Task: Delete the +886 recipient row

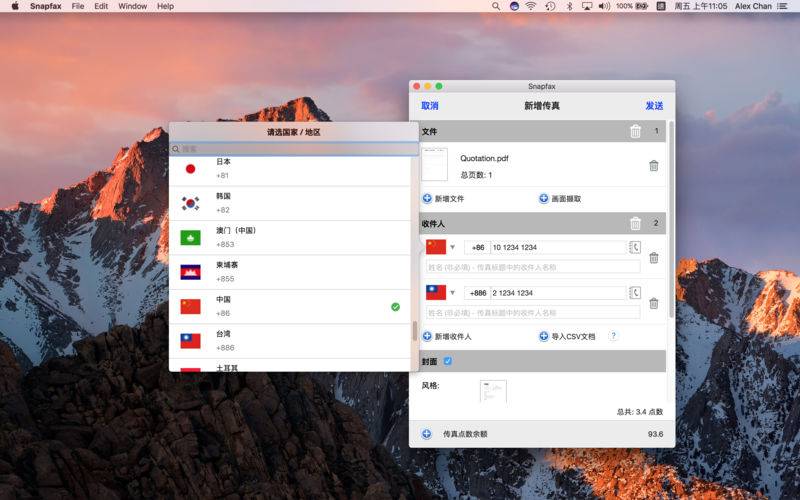Action: tap(654, 304)
